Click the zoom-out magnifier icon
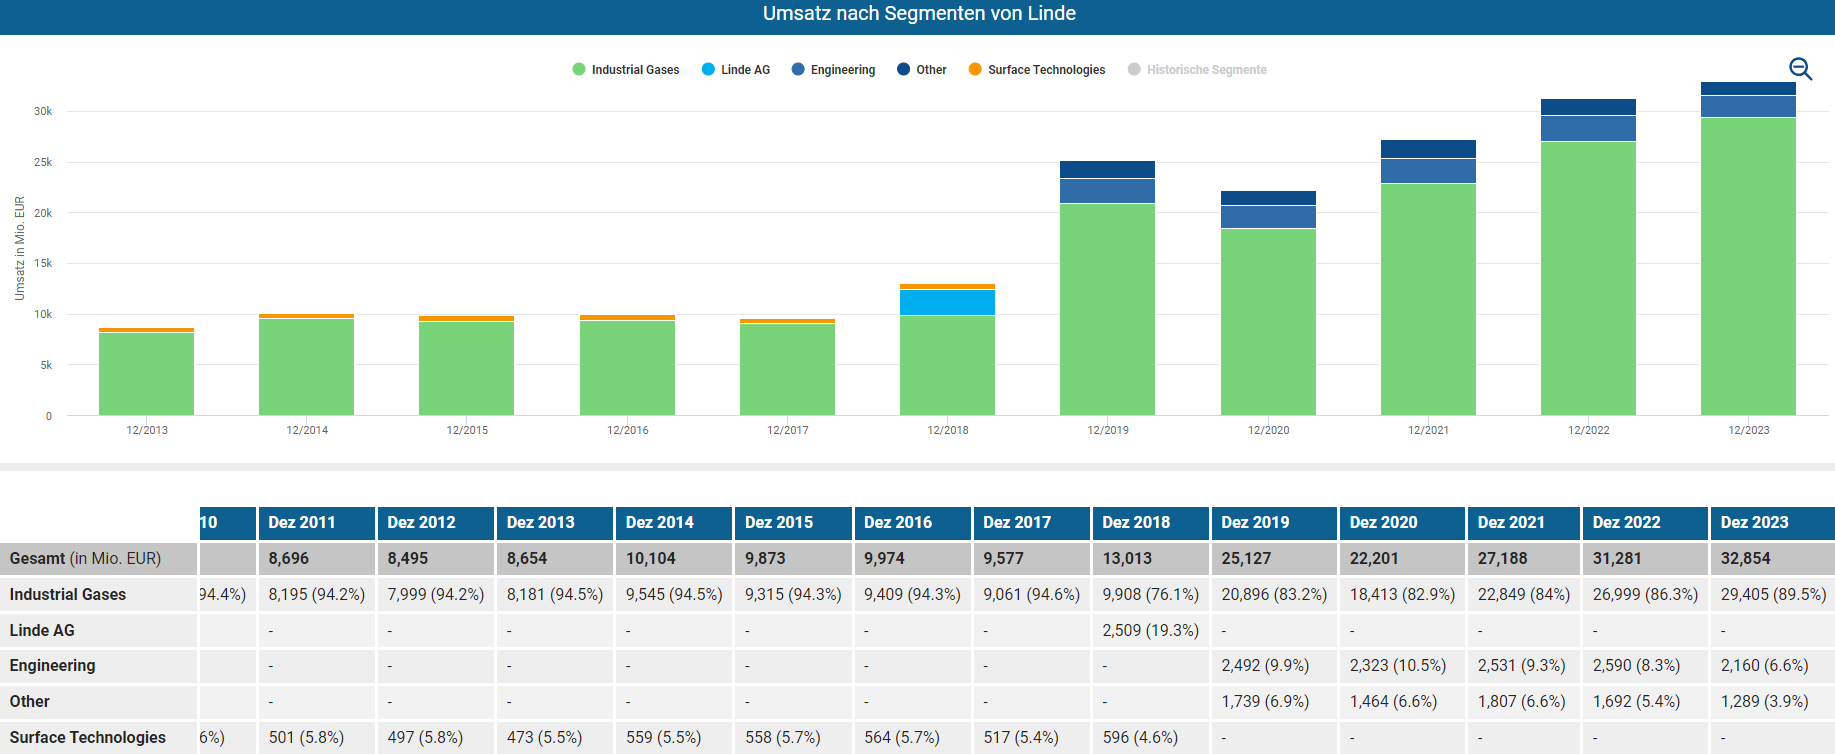This screenshot has width=1835, height=754. 1800,68
